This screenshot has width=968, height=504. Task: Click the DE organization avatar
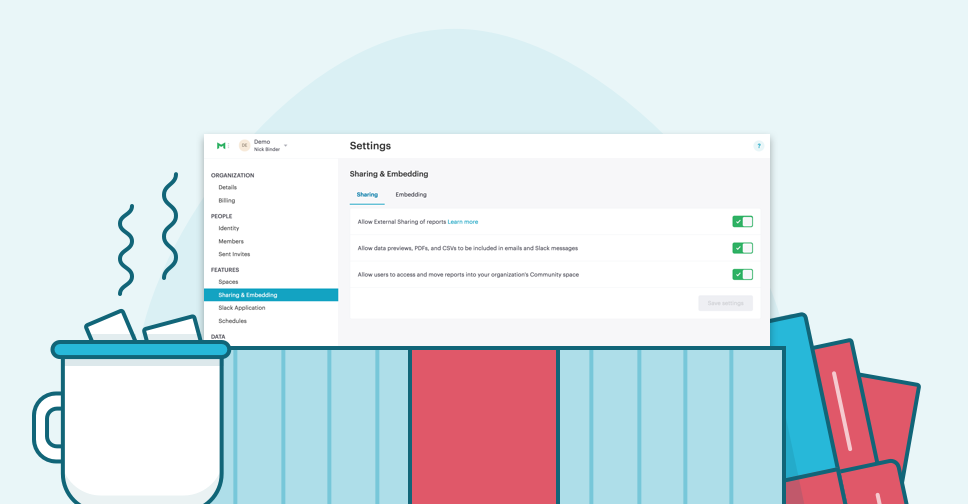pyautogui.click(x=244, y=146)
